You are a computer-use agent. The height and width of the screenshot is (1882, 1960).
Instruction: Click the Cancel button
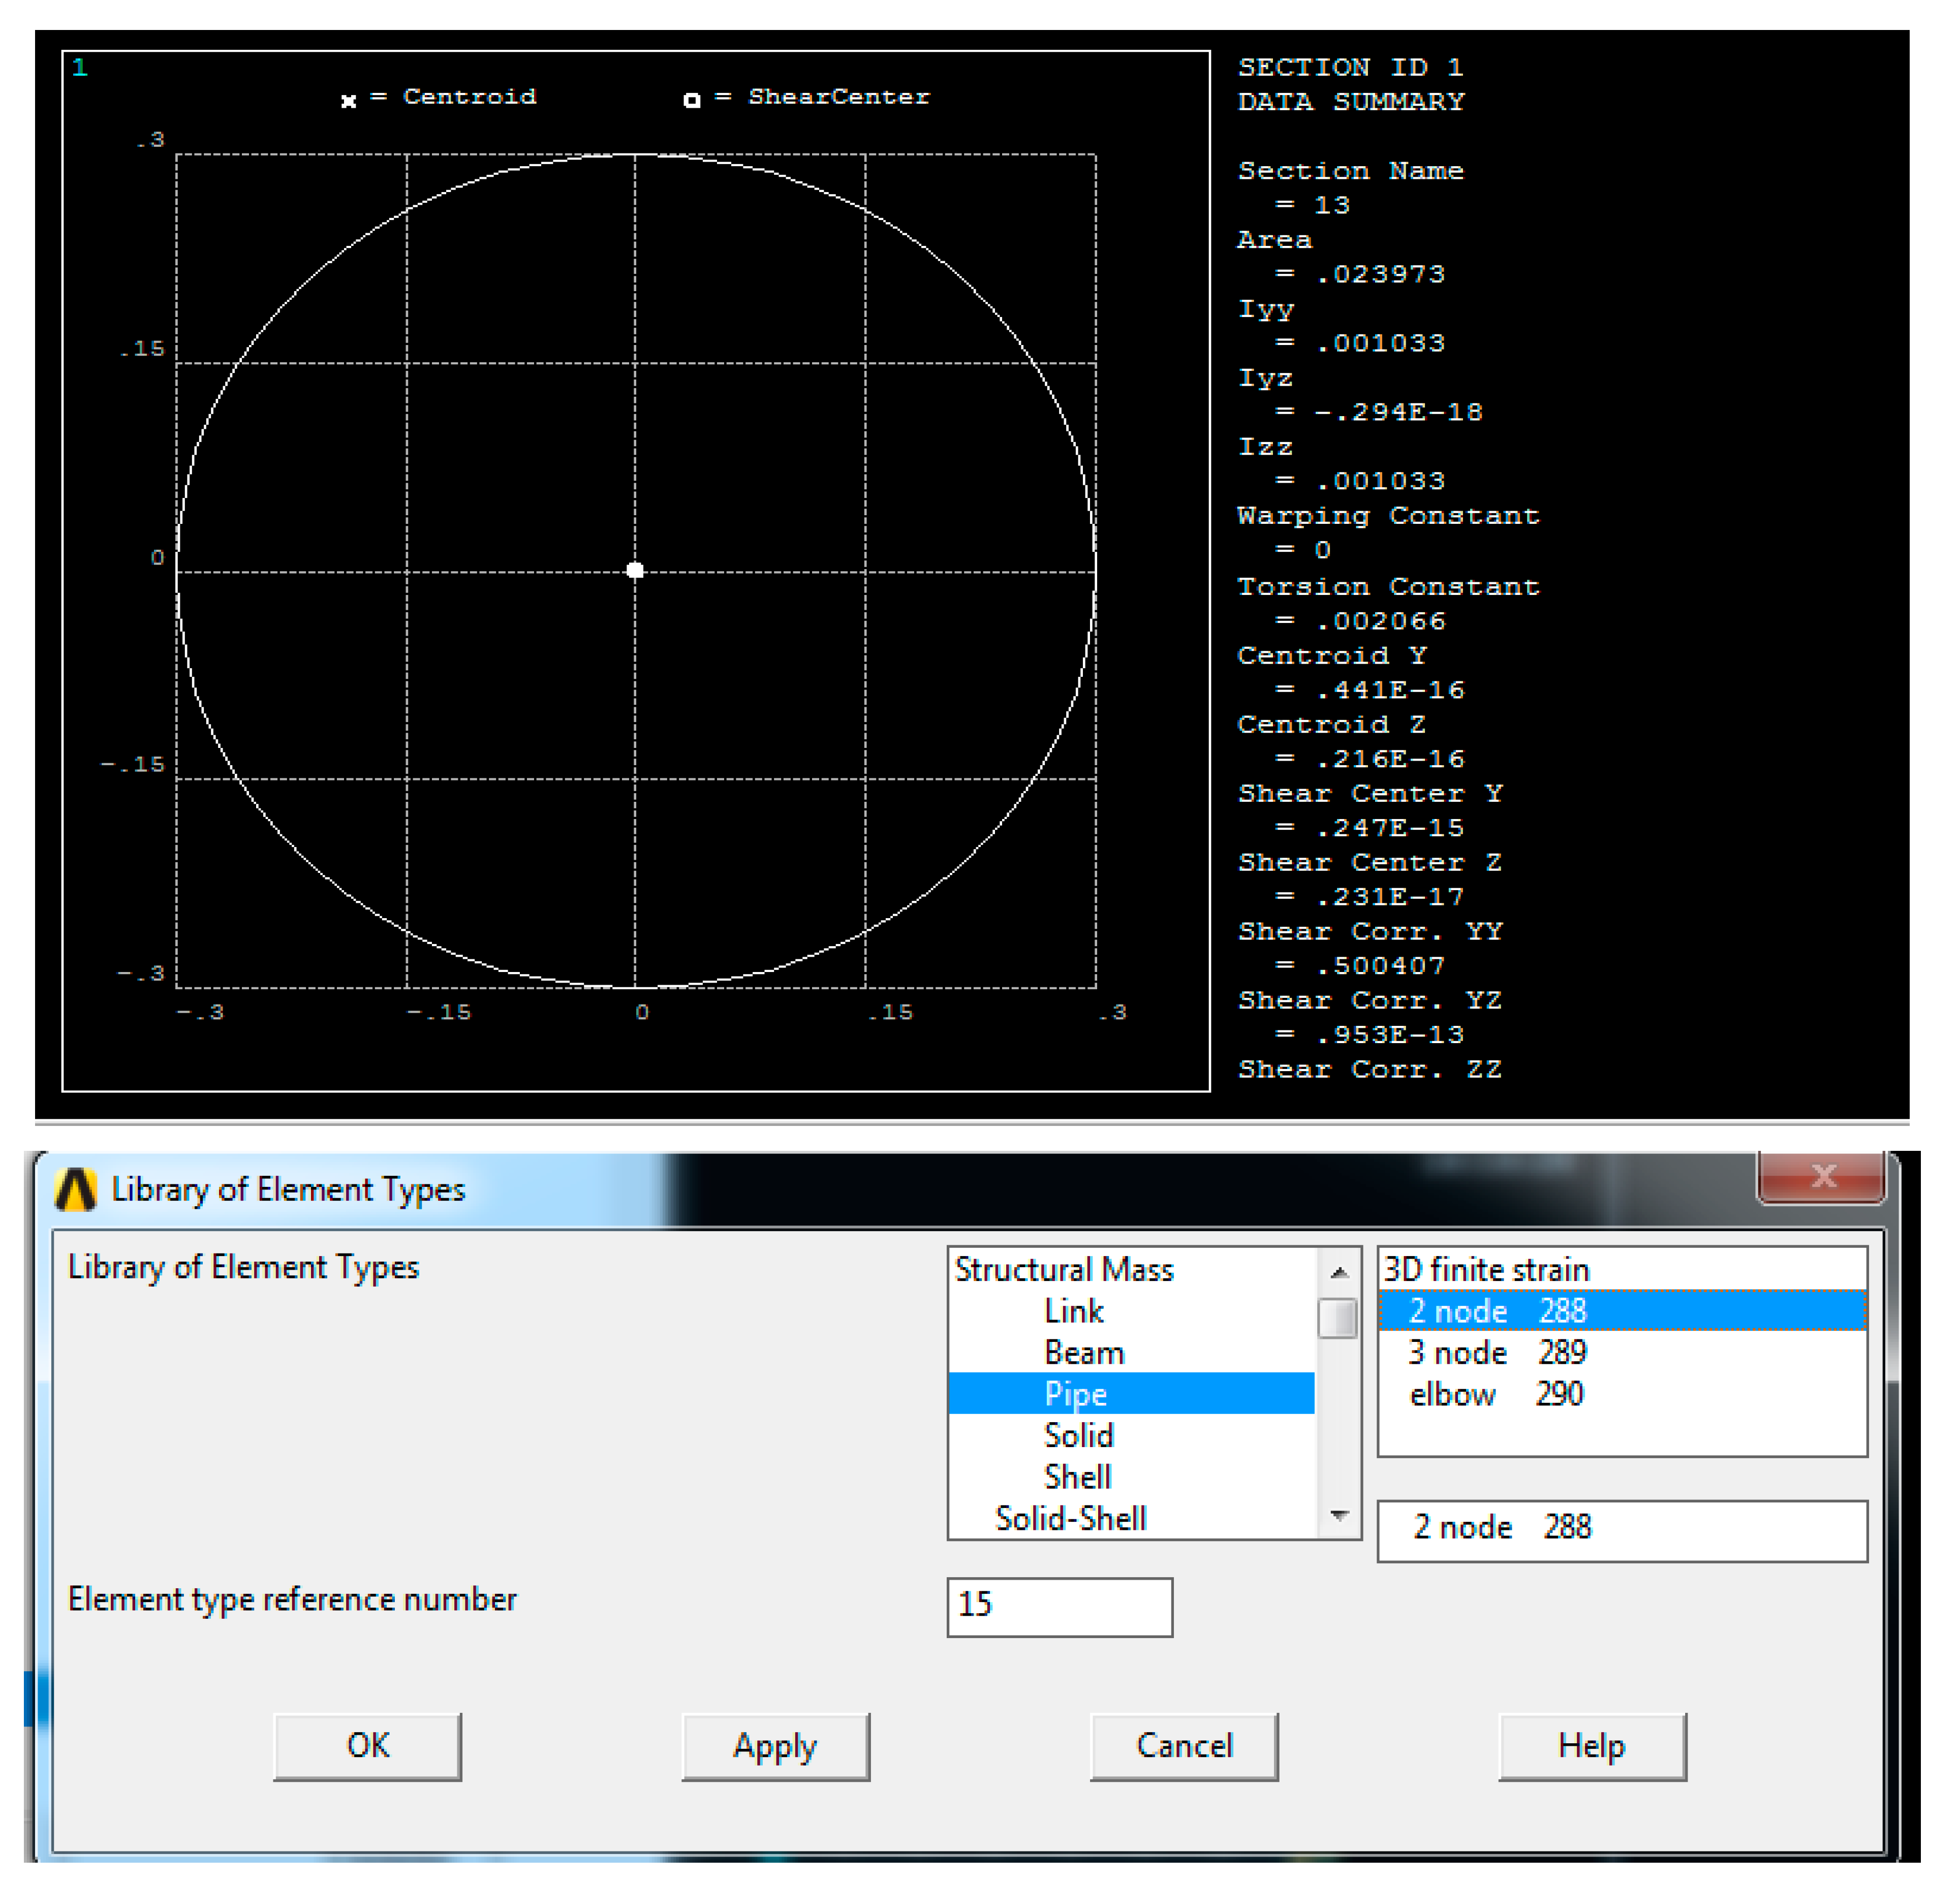click(1184, 1746)
